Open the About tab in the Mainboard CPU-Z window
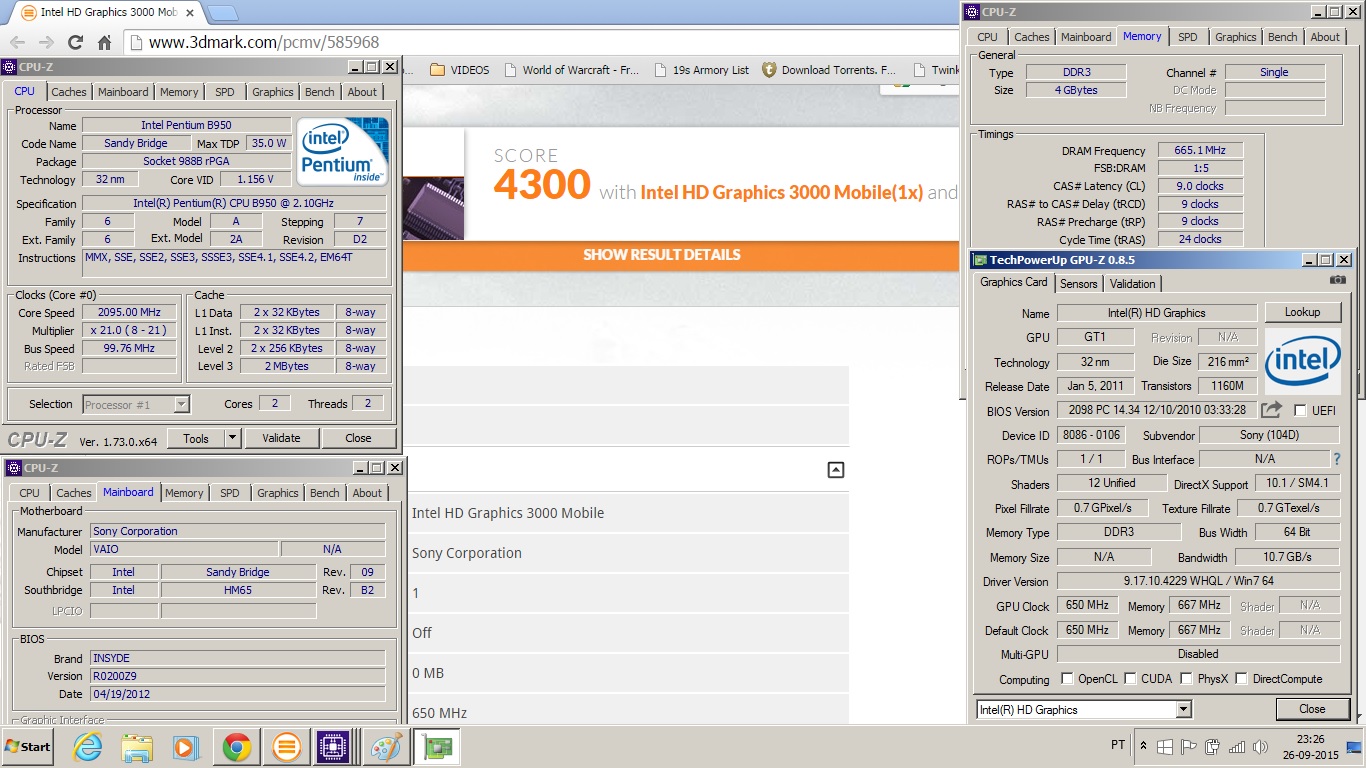 [367, 493]
